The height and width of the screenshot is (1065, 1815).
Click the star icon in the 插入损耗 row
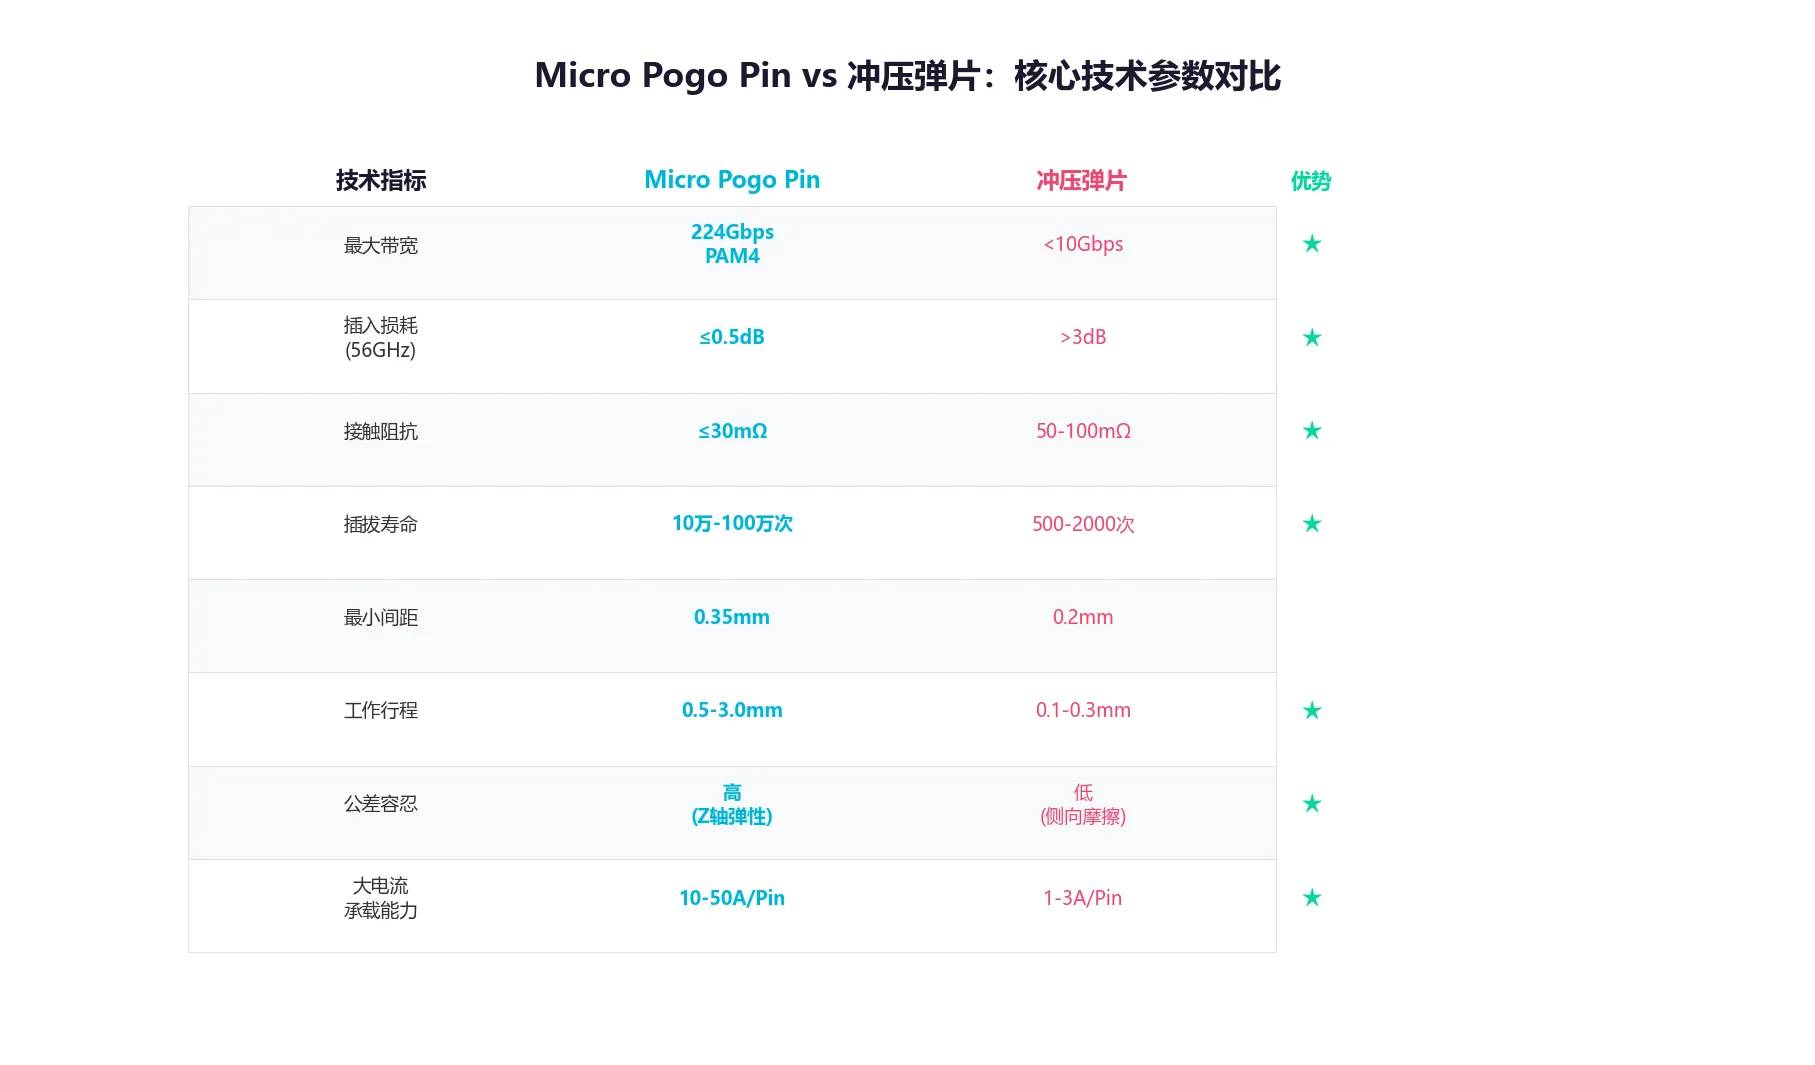click(x=1312, y=338)
